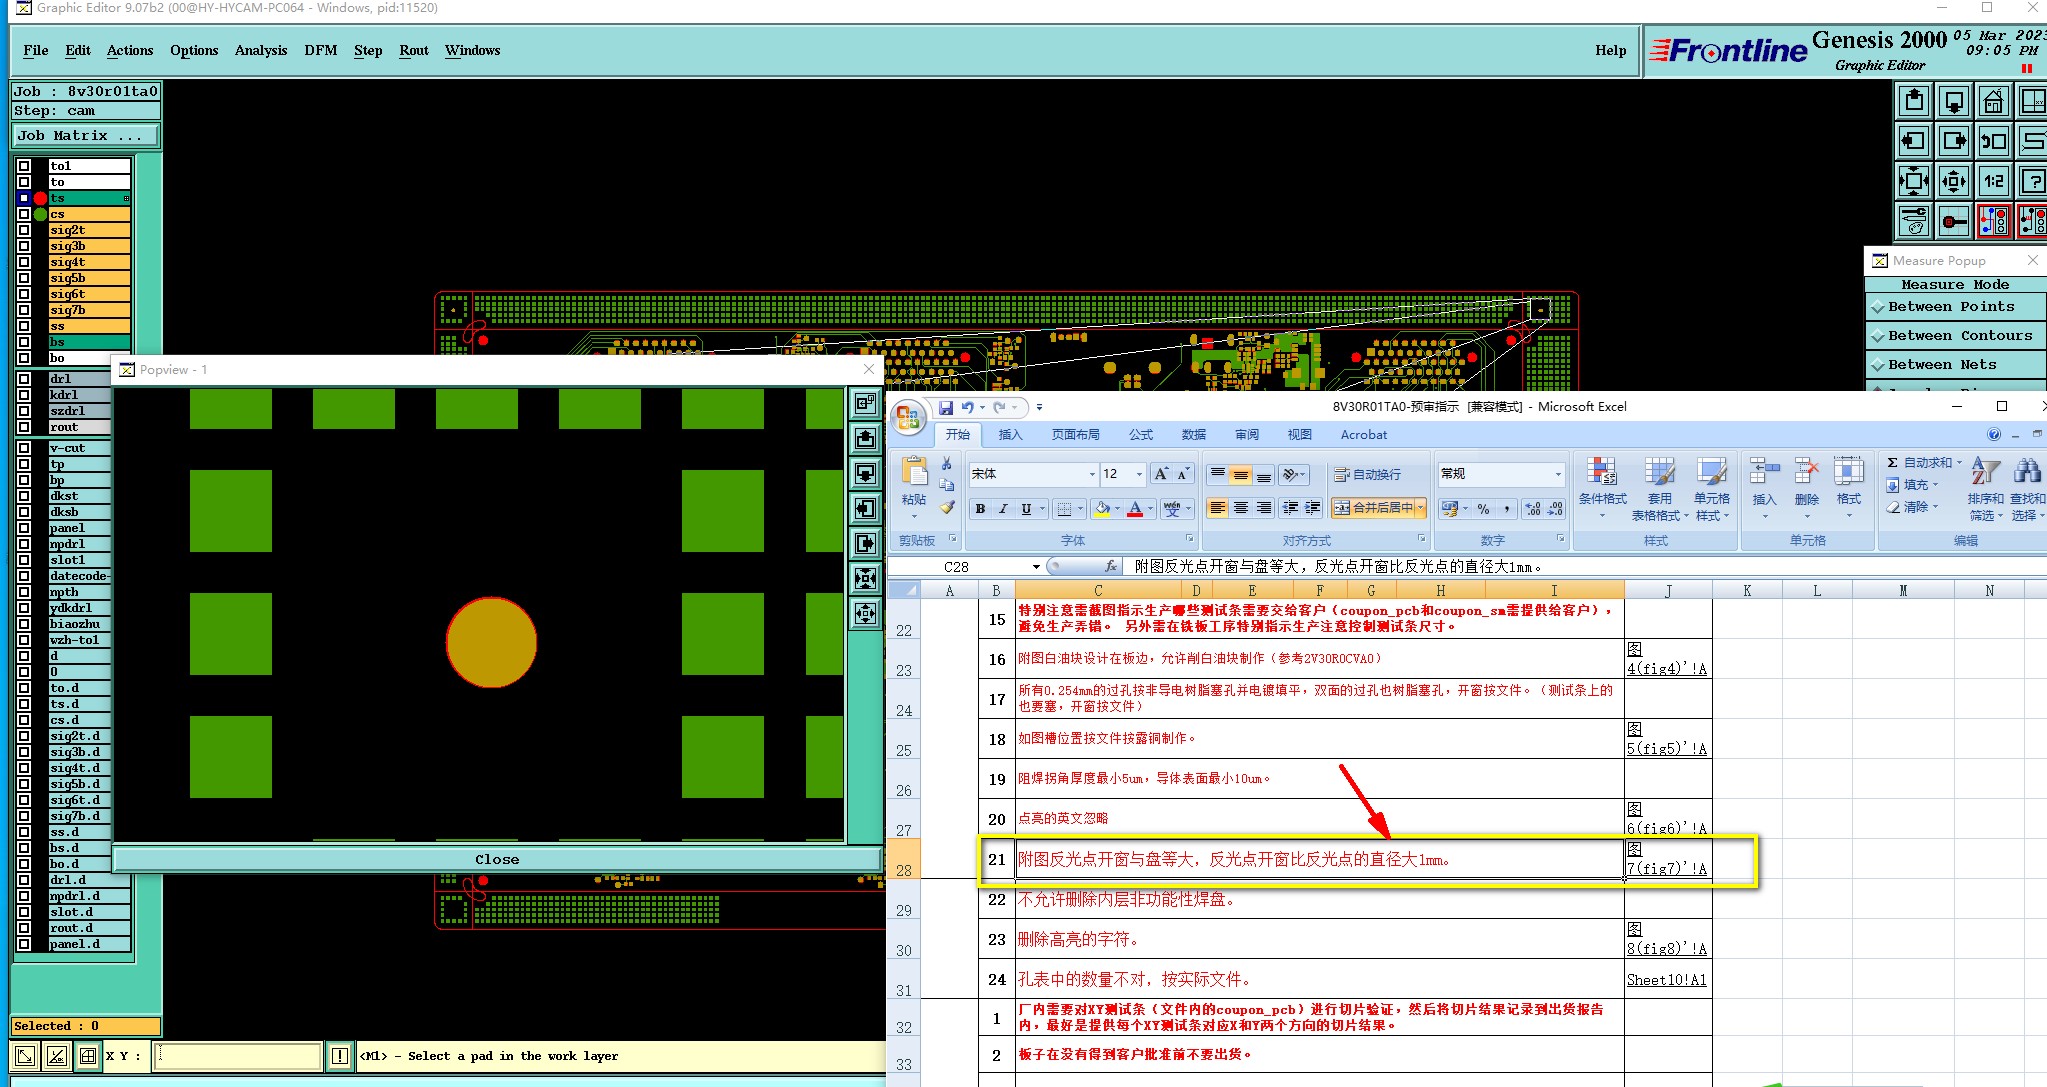Screen dimensions: 2047x1087
Task: Toggle checkbox for layer sig2t
Action: [24, 230]
